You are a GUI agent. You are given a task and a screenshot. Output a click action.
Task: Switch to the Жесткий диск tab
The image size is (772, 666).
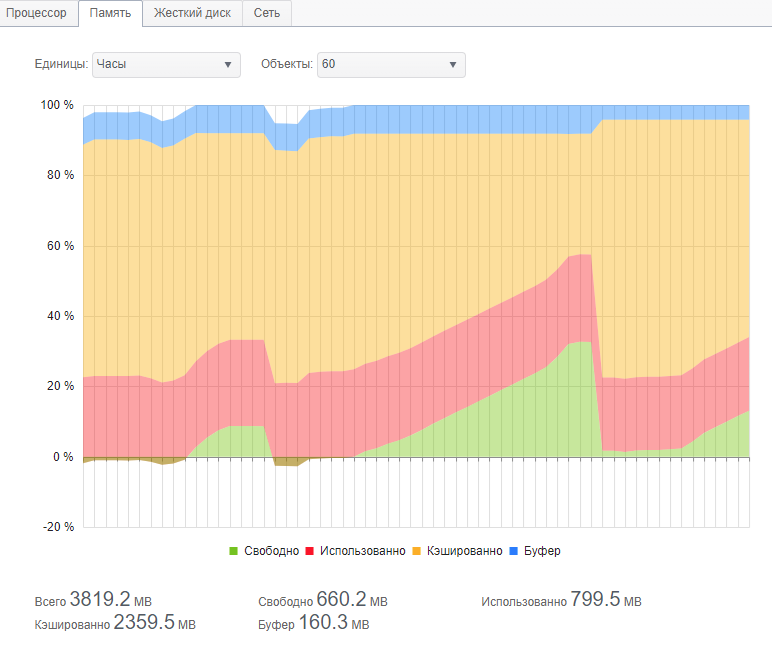point(192,13)
